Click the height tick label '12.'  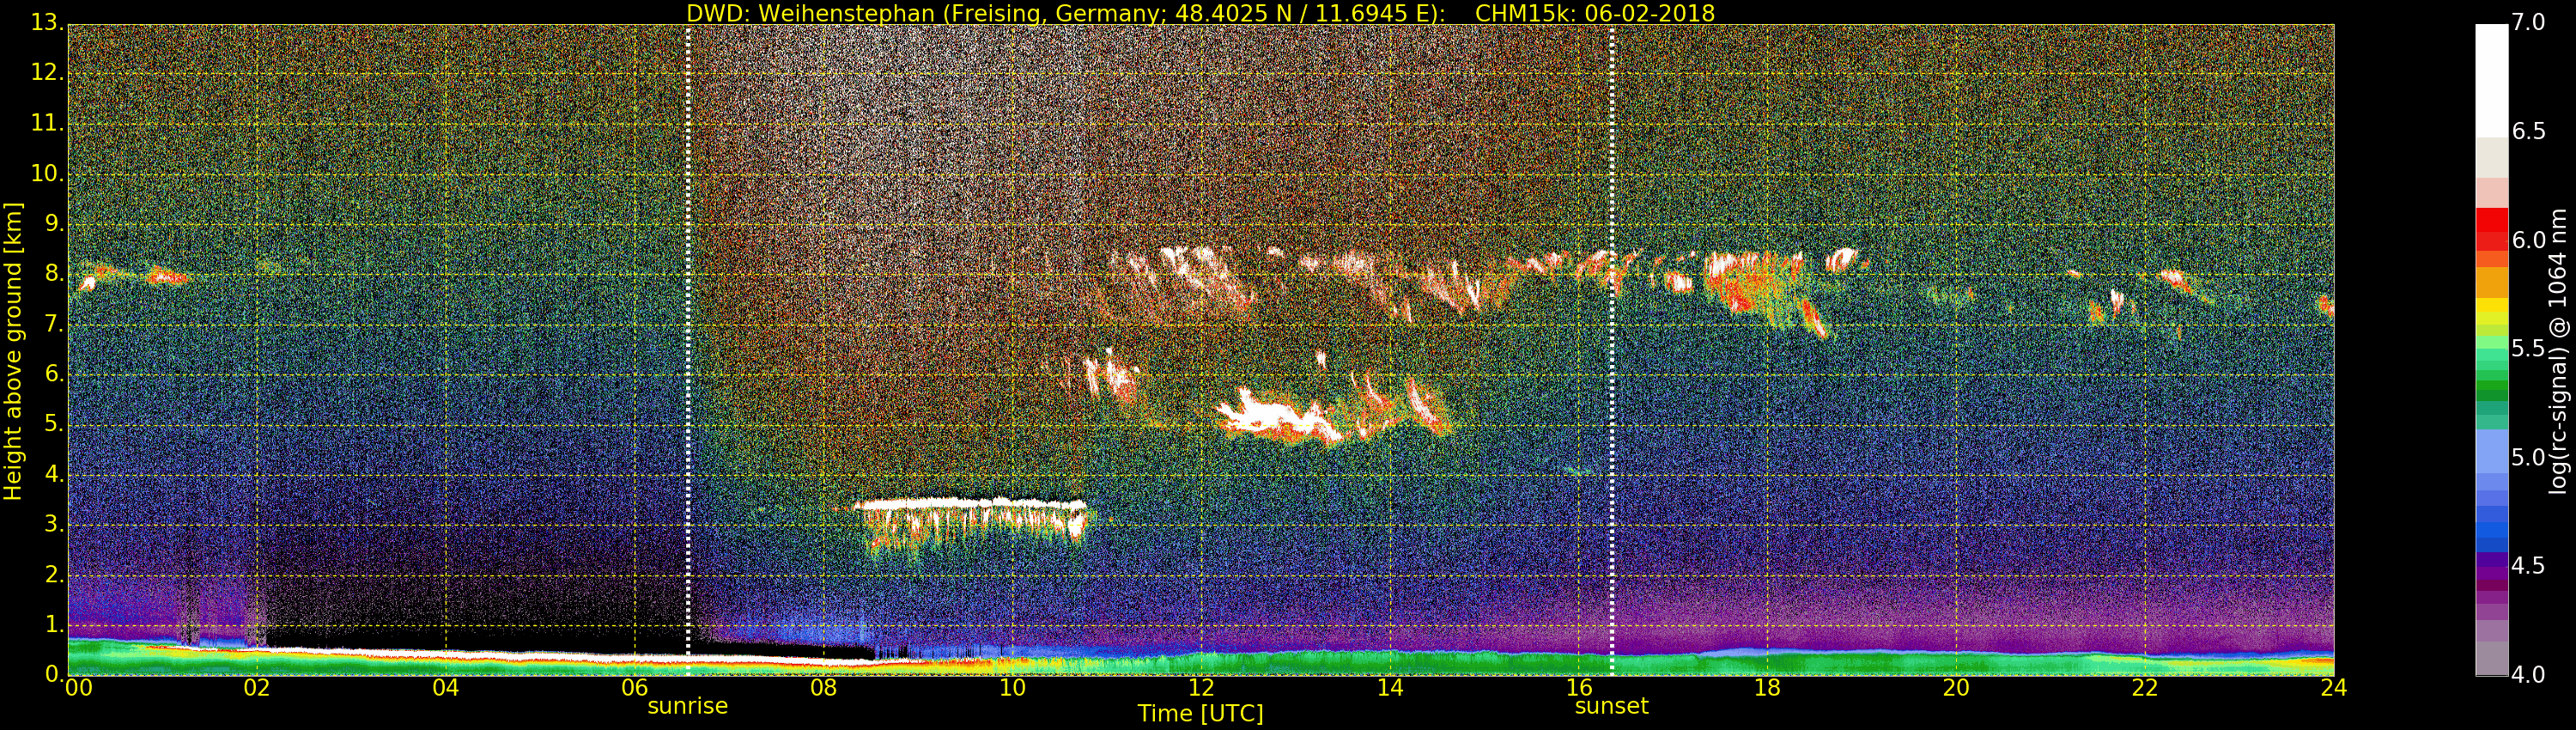coord(47,73)
